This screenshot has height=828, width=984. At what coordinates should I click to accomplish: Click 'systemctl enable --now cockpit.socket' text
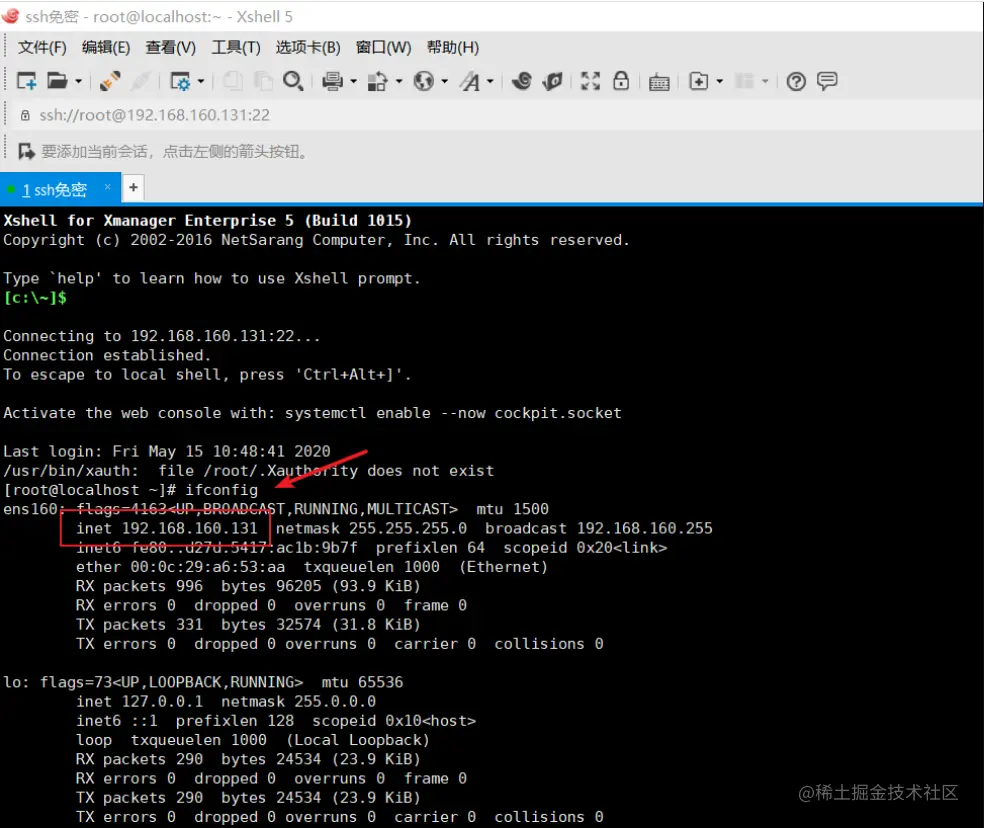[453, 413]
